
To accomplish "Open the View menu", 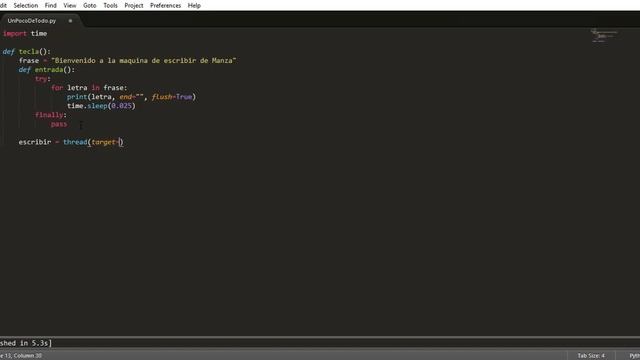I will point(70,5).
